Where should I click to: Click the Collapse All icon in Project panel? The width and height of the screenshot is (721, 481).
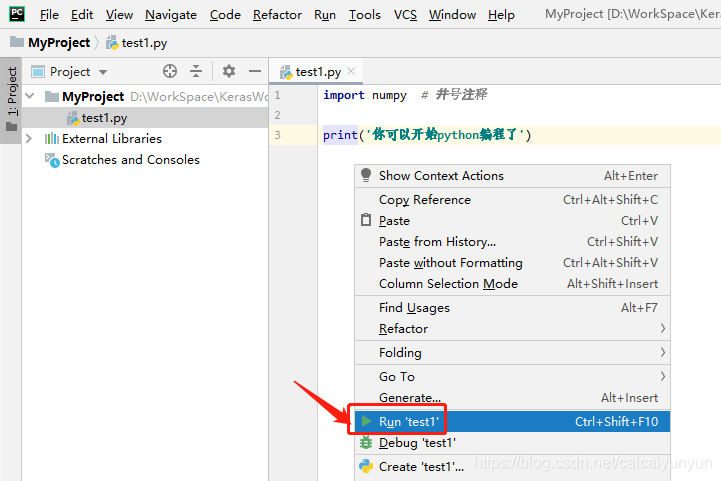(x=196, y=71)
